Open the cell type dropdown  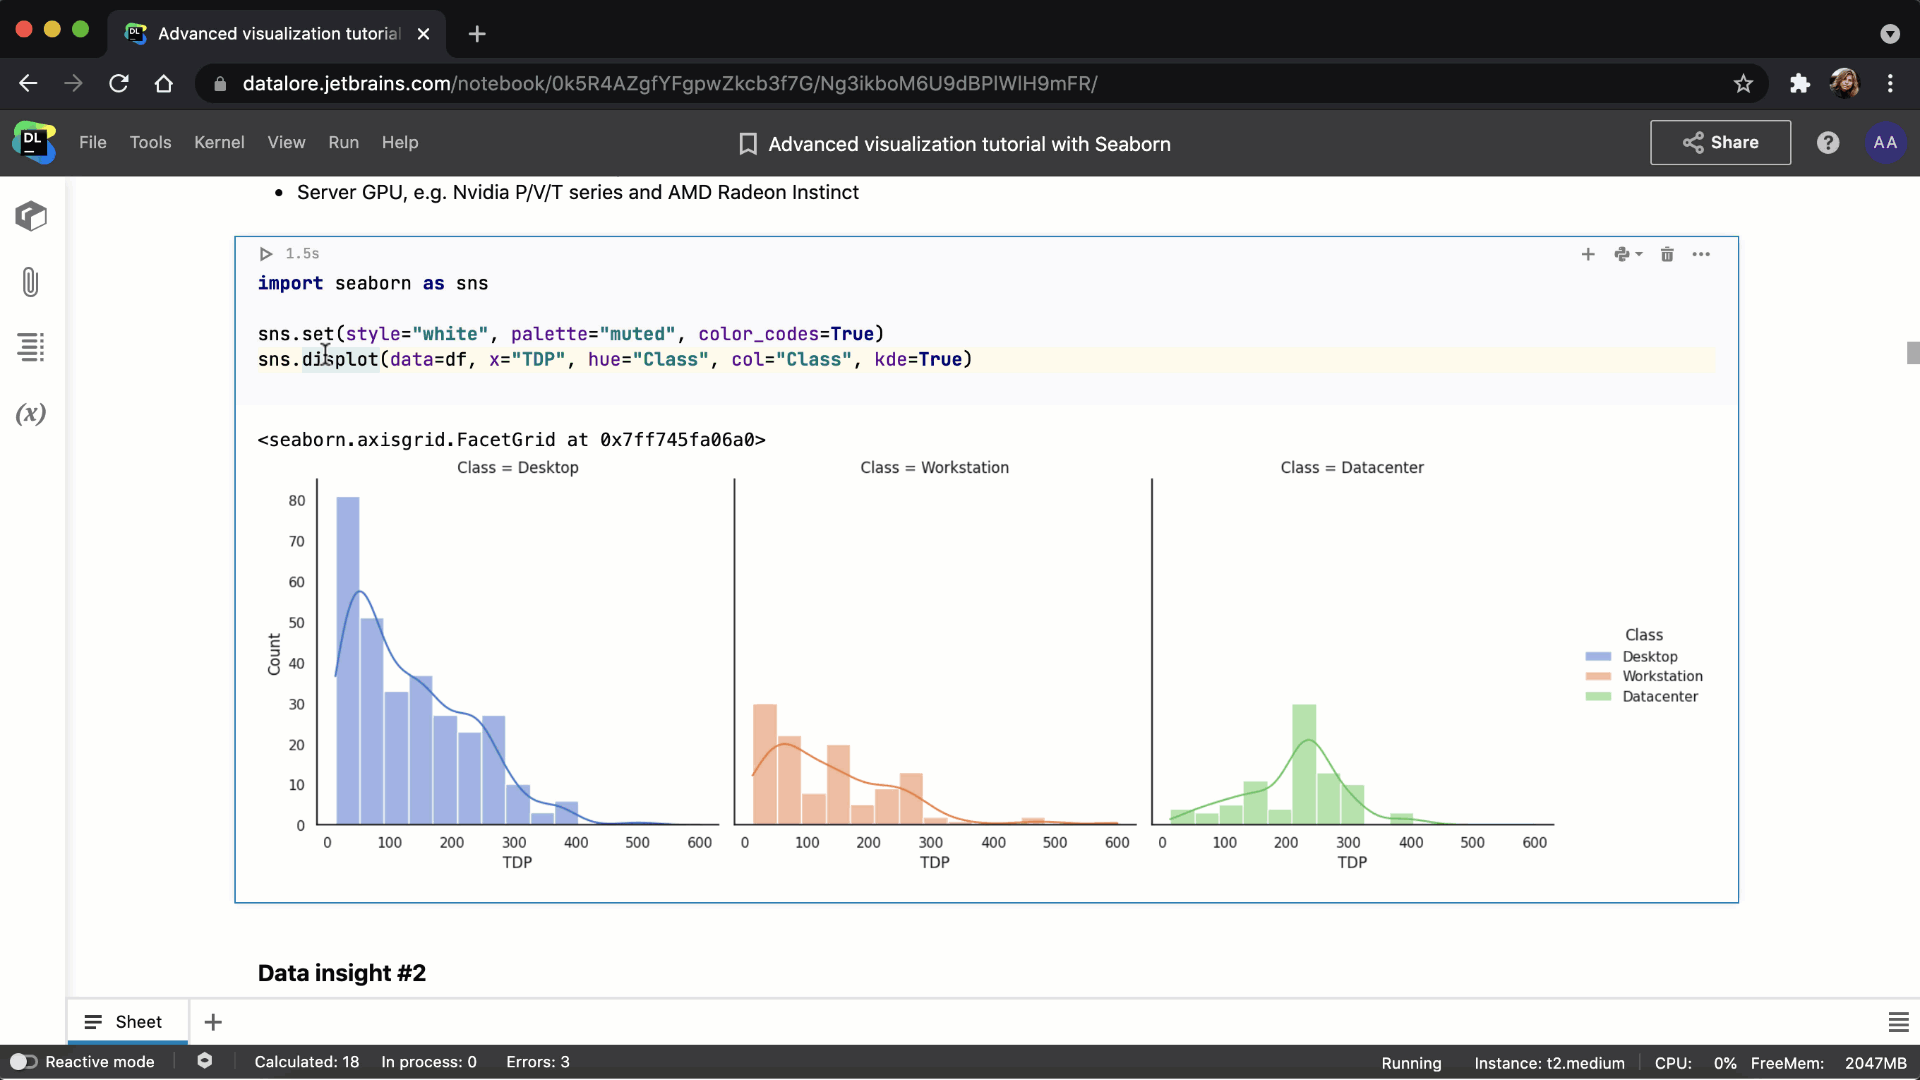pyautogui.click(x=1628, y=254)
